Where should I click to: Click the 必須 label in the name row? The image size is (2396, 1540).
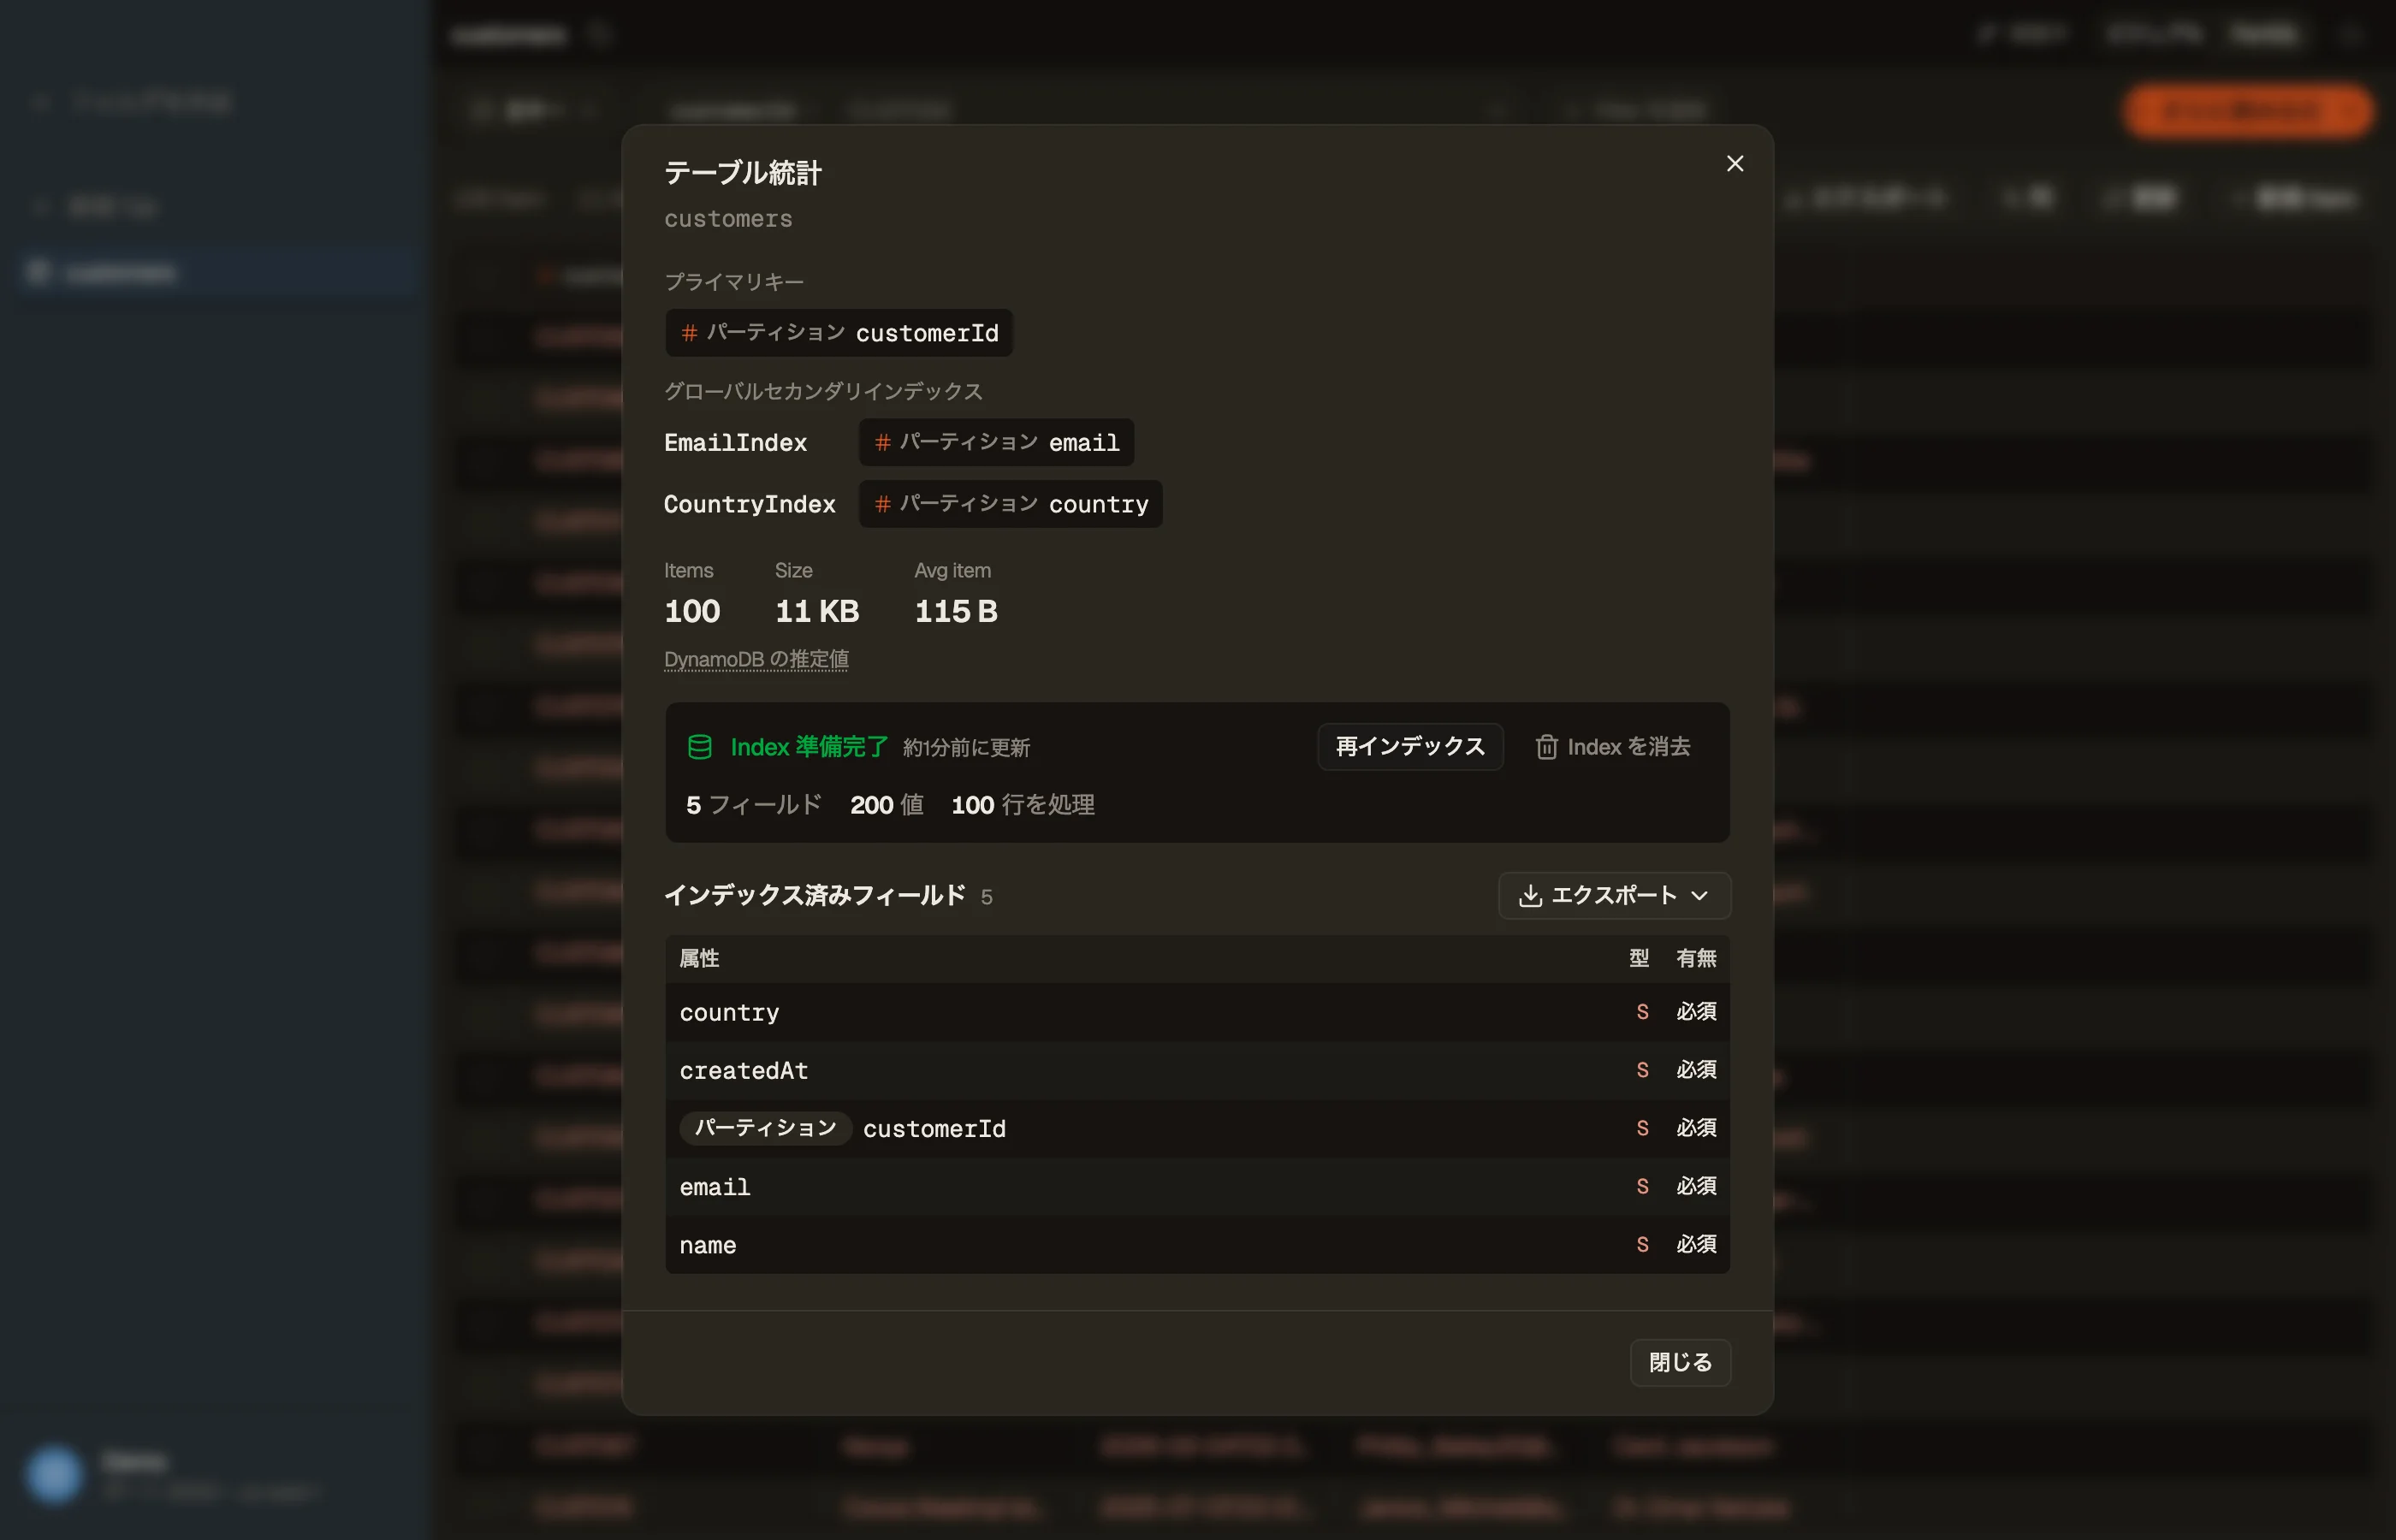point(1696,1244)
